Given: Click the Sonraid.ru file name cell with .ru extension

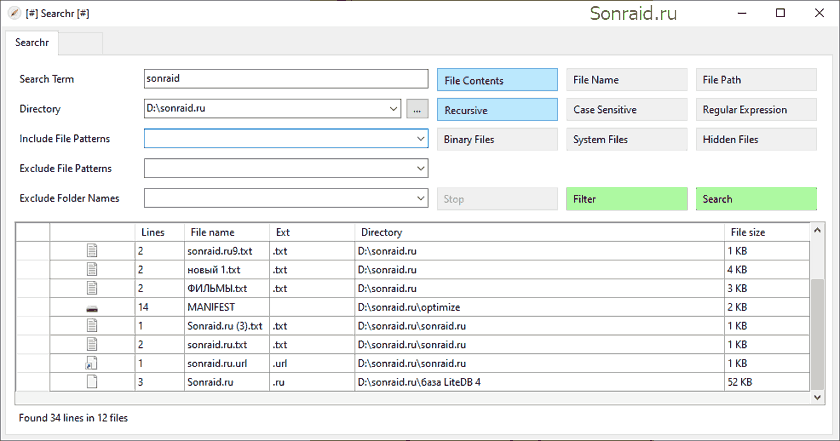Looking at the screenshot, I should 227,382.
